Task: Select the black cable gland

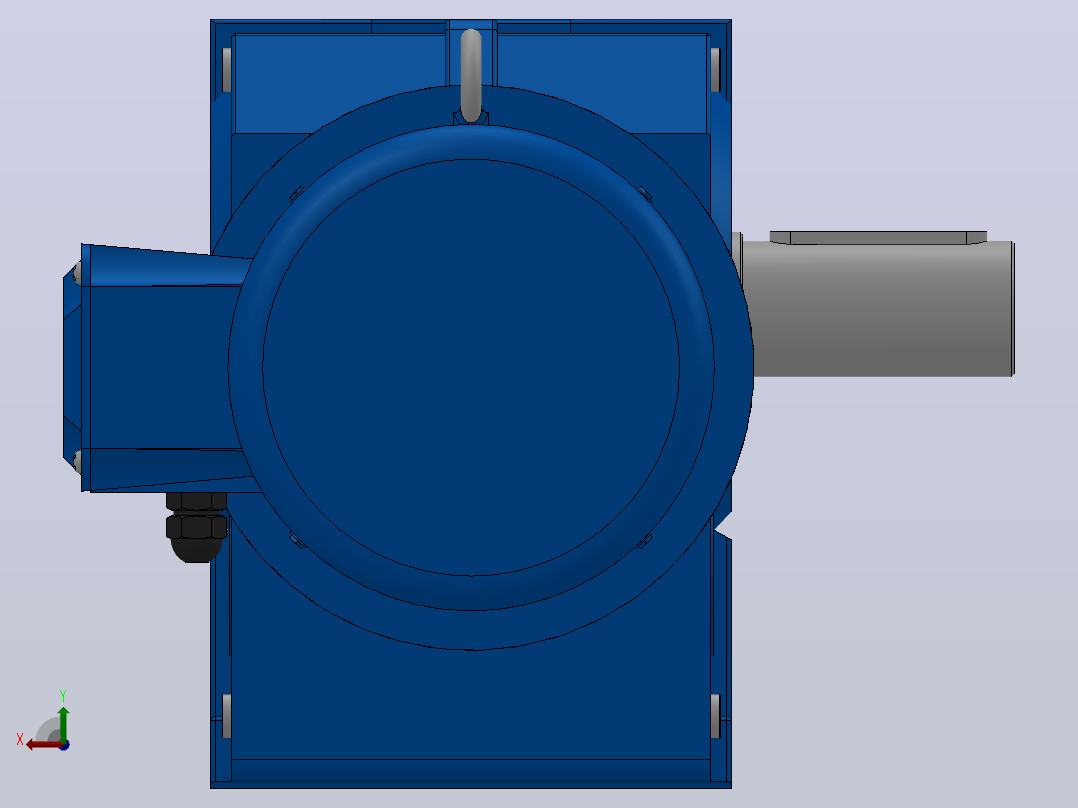Action: pyautogui.click(x=196, y=527)
